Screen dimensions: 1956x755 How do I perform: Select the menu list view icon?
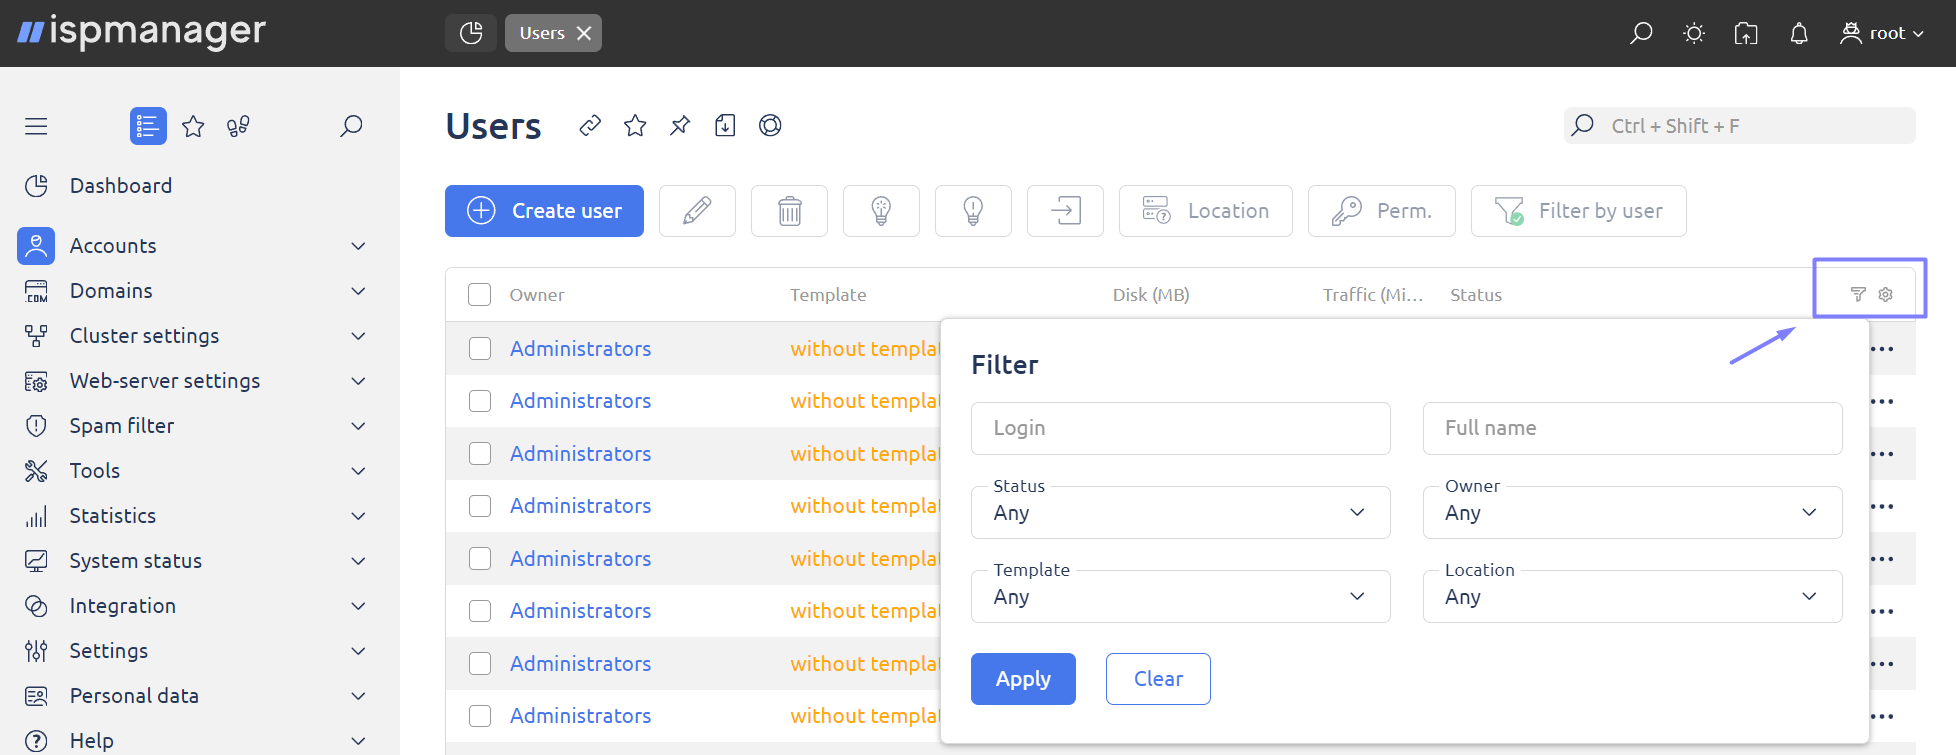click(148, 126)
